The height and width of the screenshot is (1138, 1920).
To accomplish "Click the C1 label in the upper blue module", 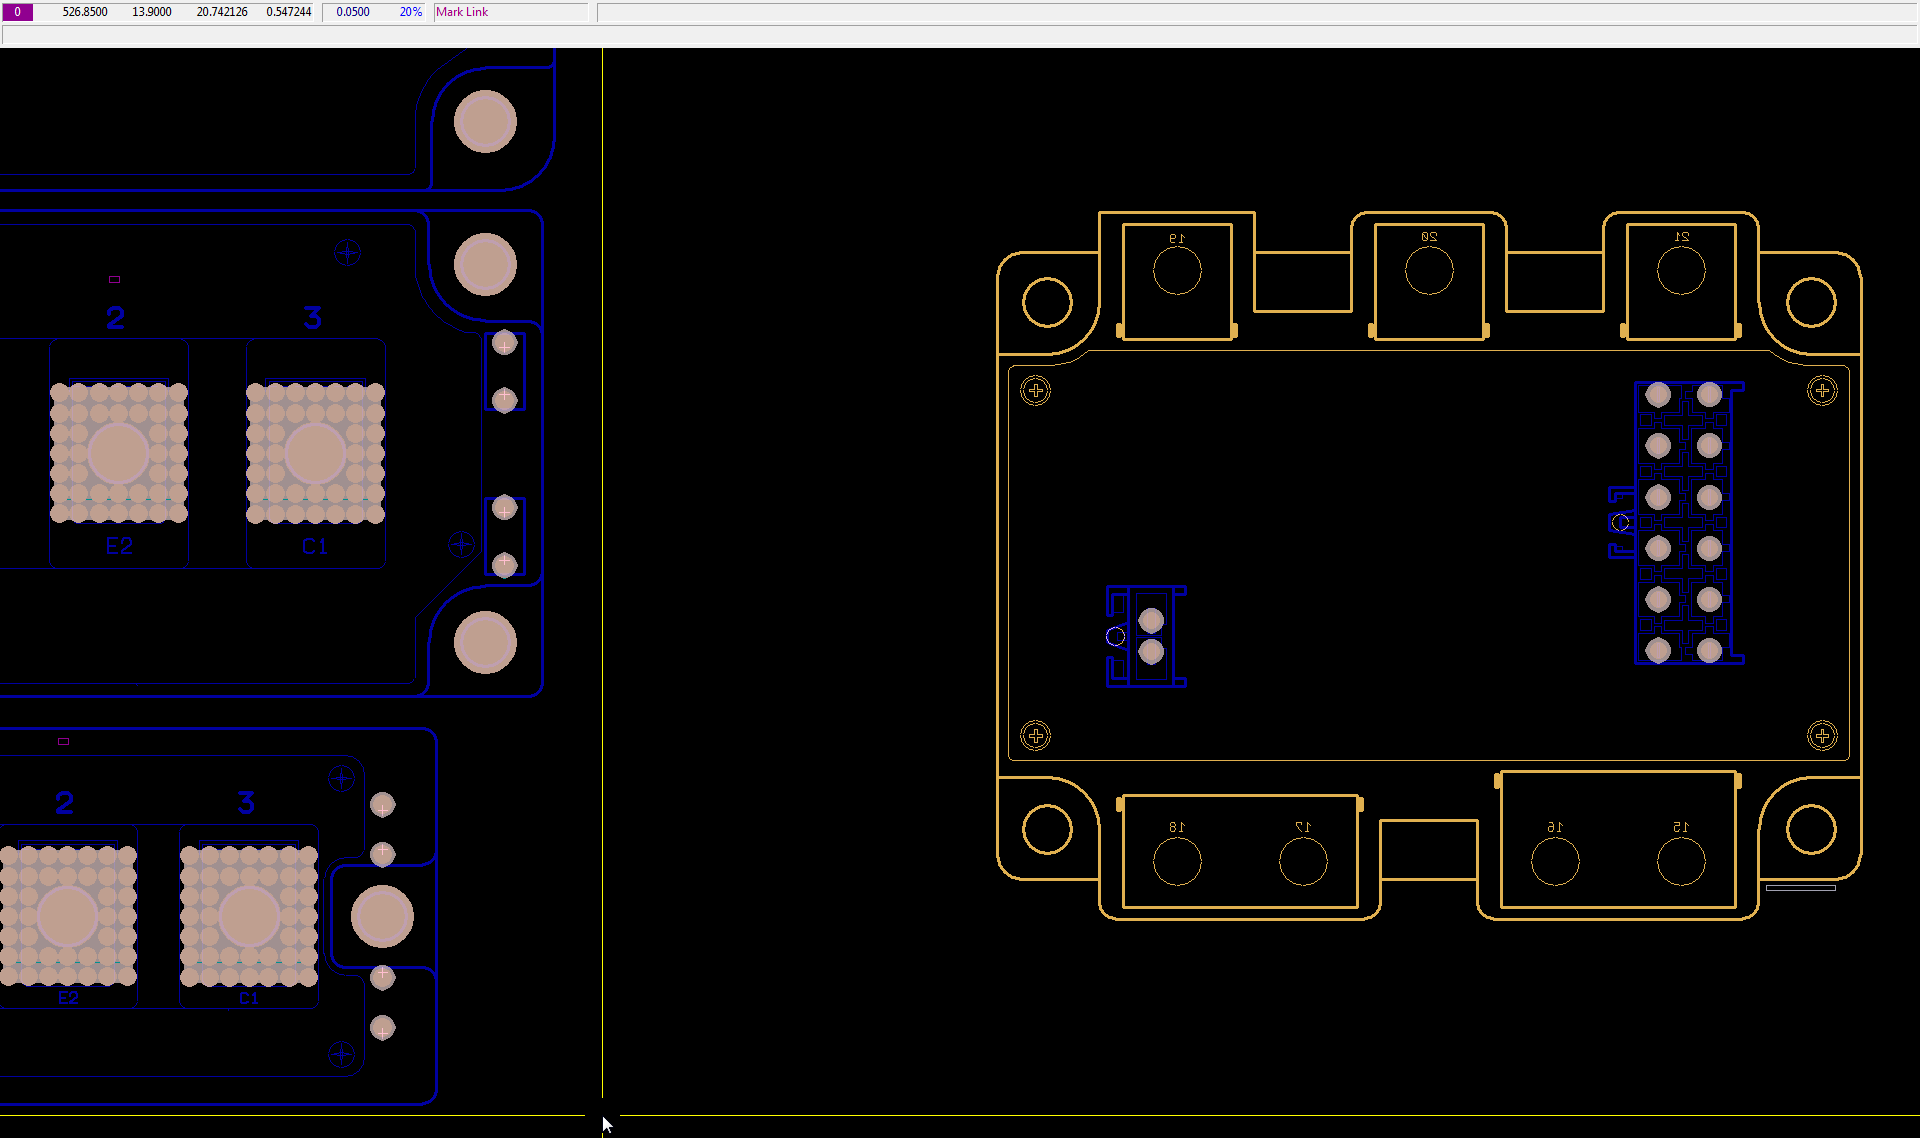I will (315, 546).
